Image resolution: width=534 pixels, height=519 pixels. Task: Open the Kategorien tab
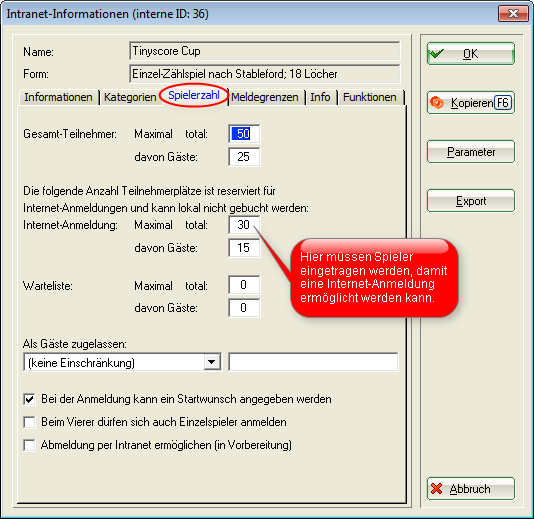pyautogui.click(x=130, y=97)
